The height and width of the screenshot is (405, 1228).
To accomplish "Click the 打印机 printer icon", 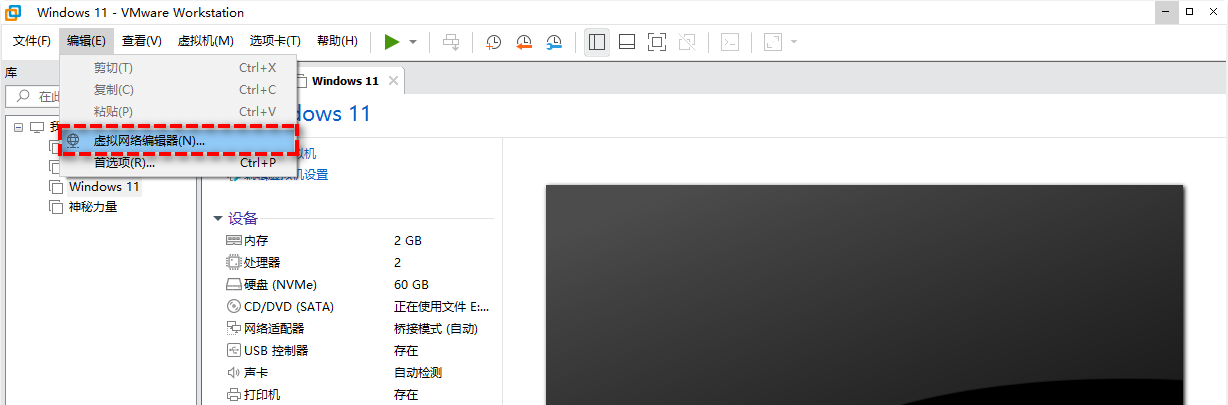I will pyautogui.click(x=234, y=395).
